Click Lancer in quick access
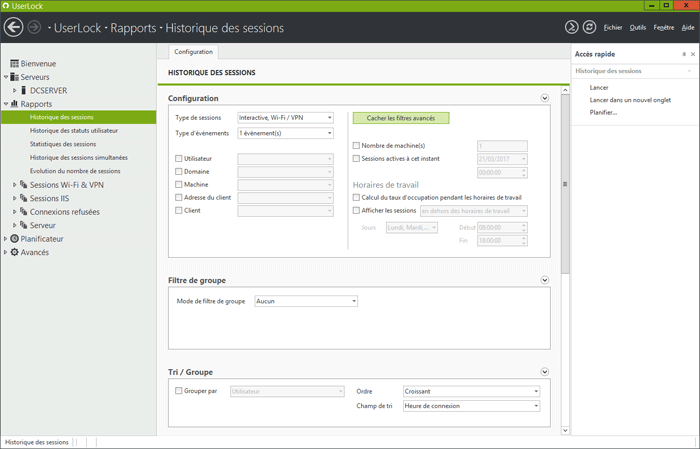 click(599, 87)
